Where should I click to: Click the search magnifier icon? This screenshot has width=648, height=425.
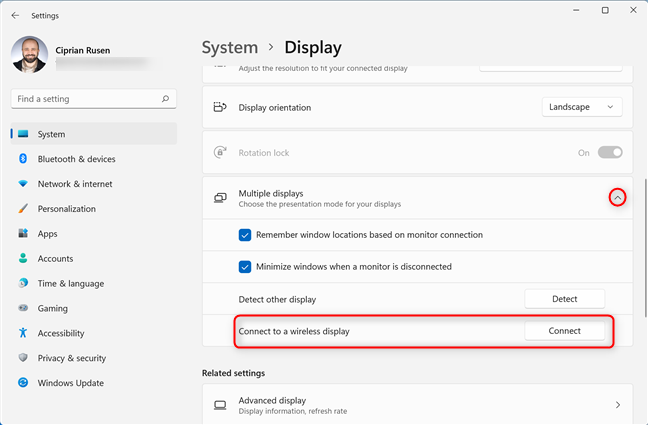(x=165, y=99)
